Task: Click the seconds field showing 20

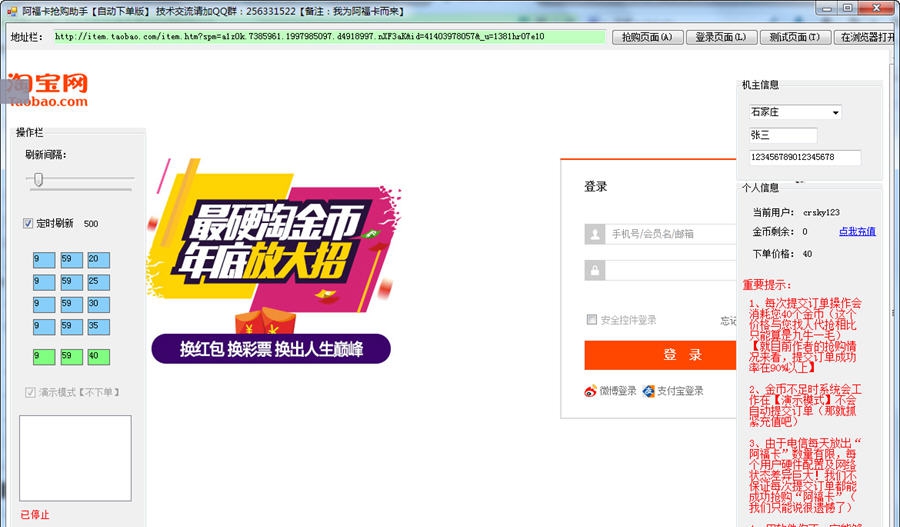Action: (x=99, y=260)
